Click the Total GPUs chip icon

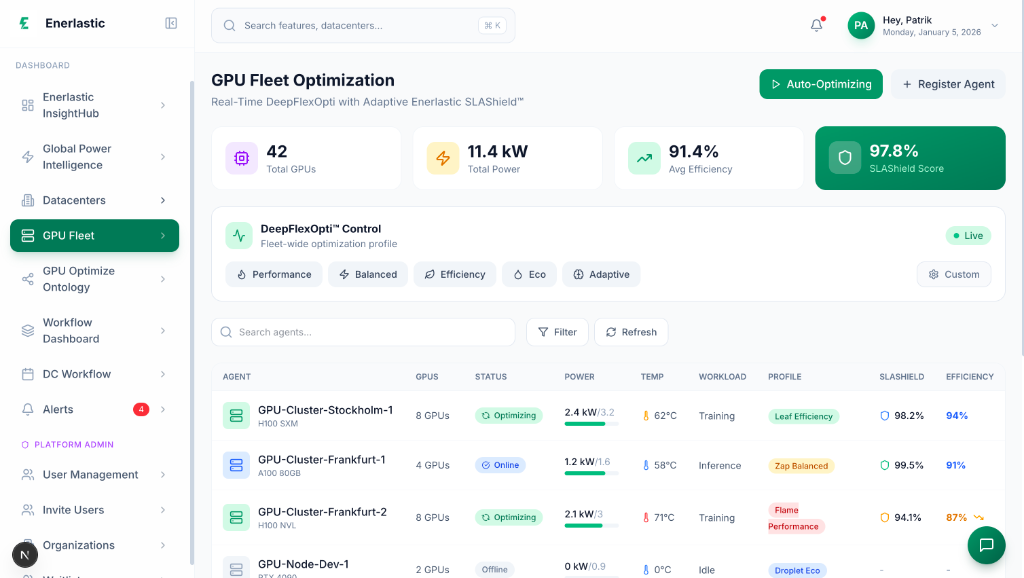(241, 158)
